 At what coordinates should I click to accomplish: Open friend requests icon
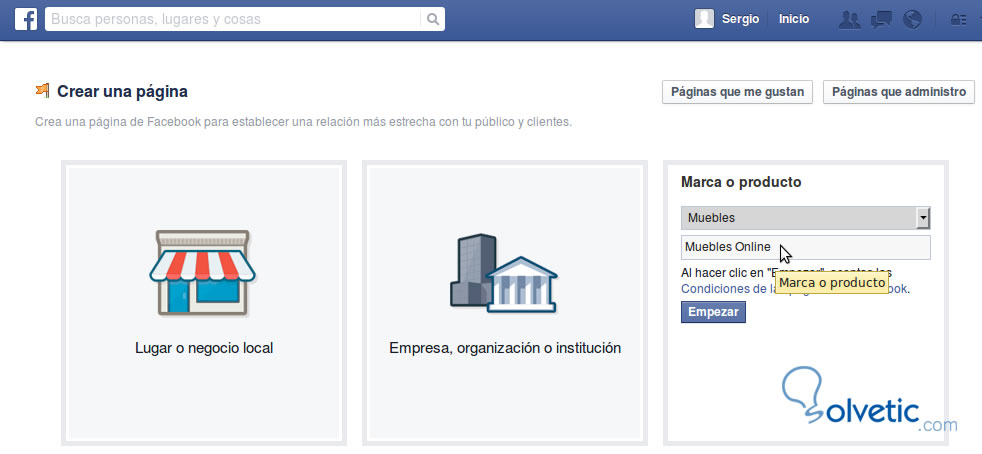[x=849, y=20]
